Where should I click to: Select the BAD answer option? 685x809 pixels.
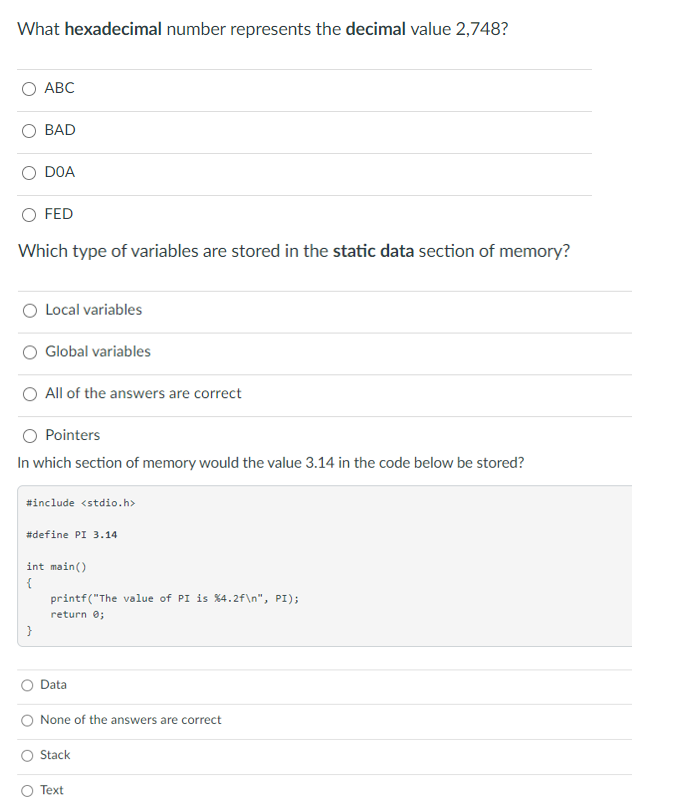[x=29, y=130]
